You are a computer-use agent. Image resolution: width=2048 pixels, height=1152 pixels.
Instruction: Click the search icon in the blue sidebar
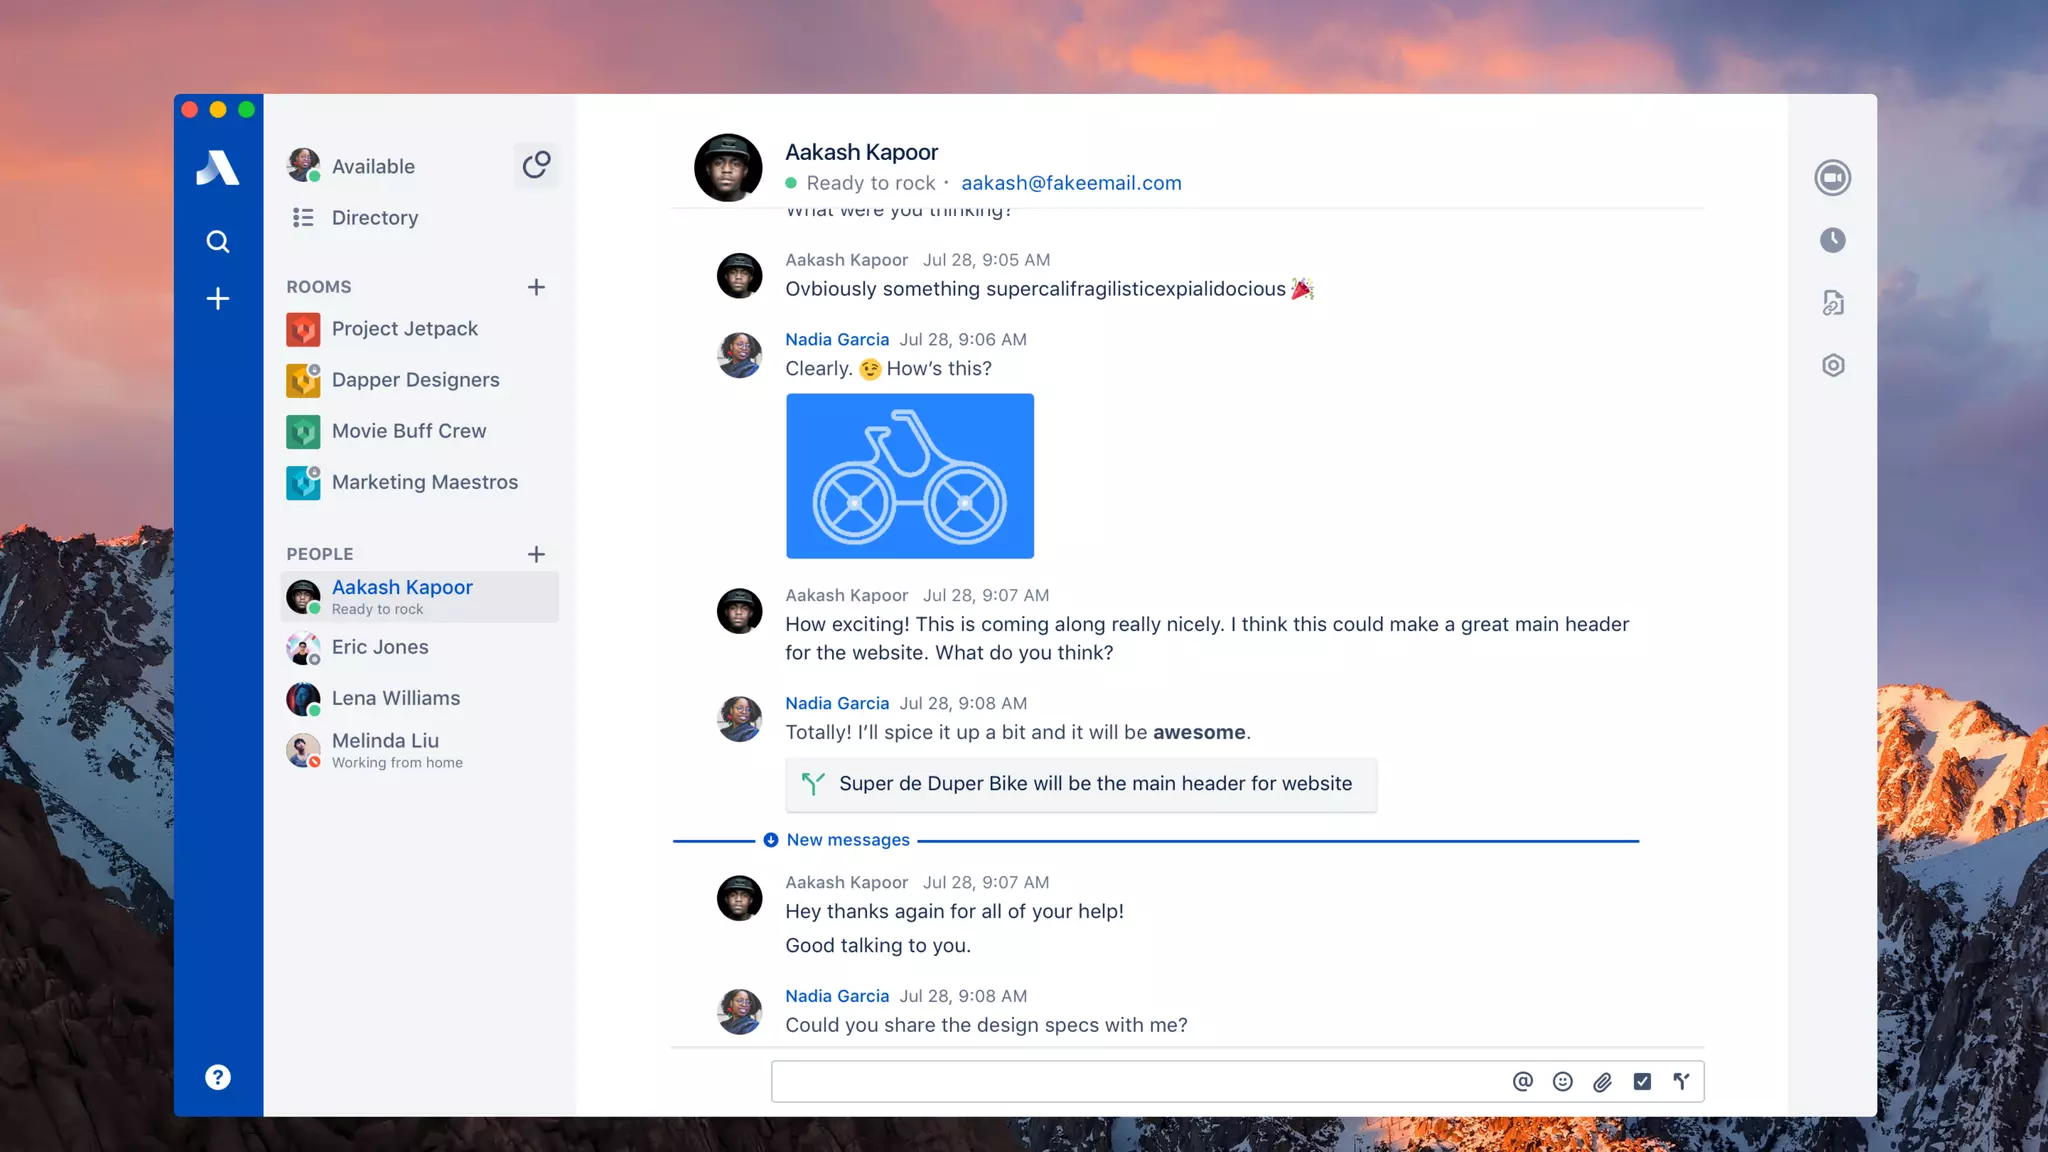point(217,241)
